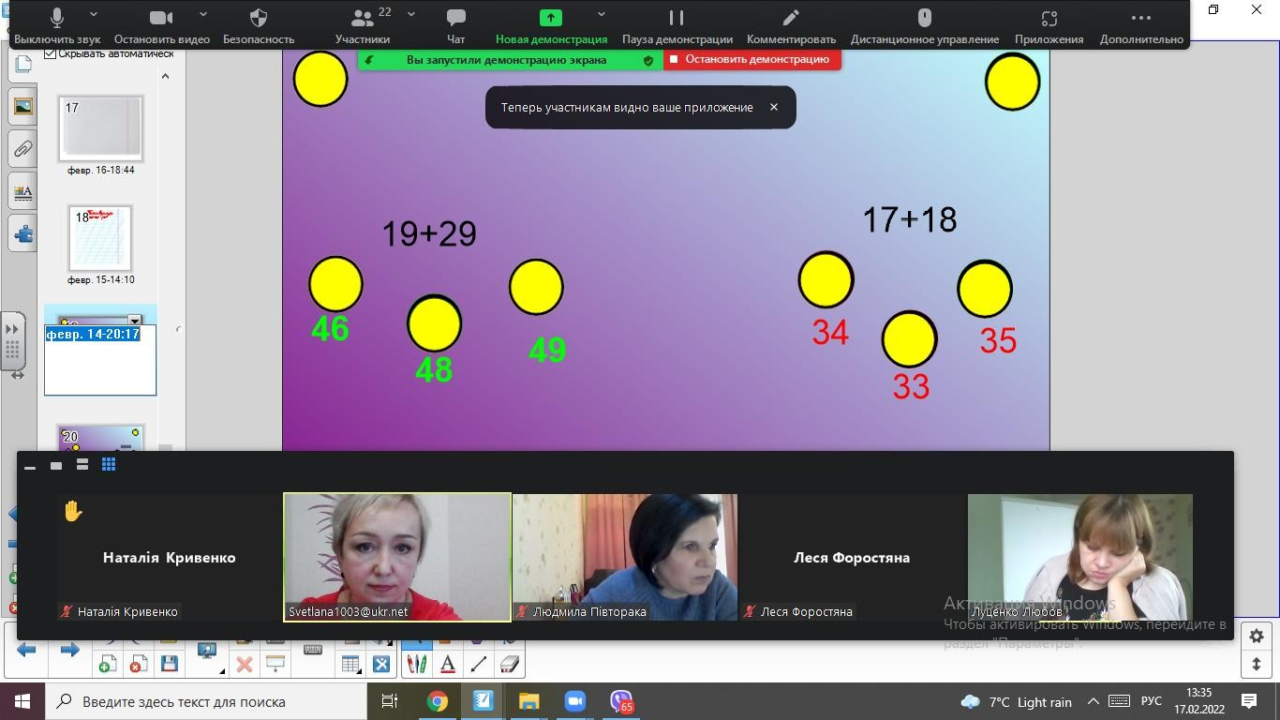The image size is (1280, 720).
Task: Click yellow circle above number 35
Action: (x=985, y=289)
